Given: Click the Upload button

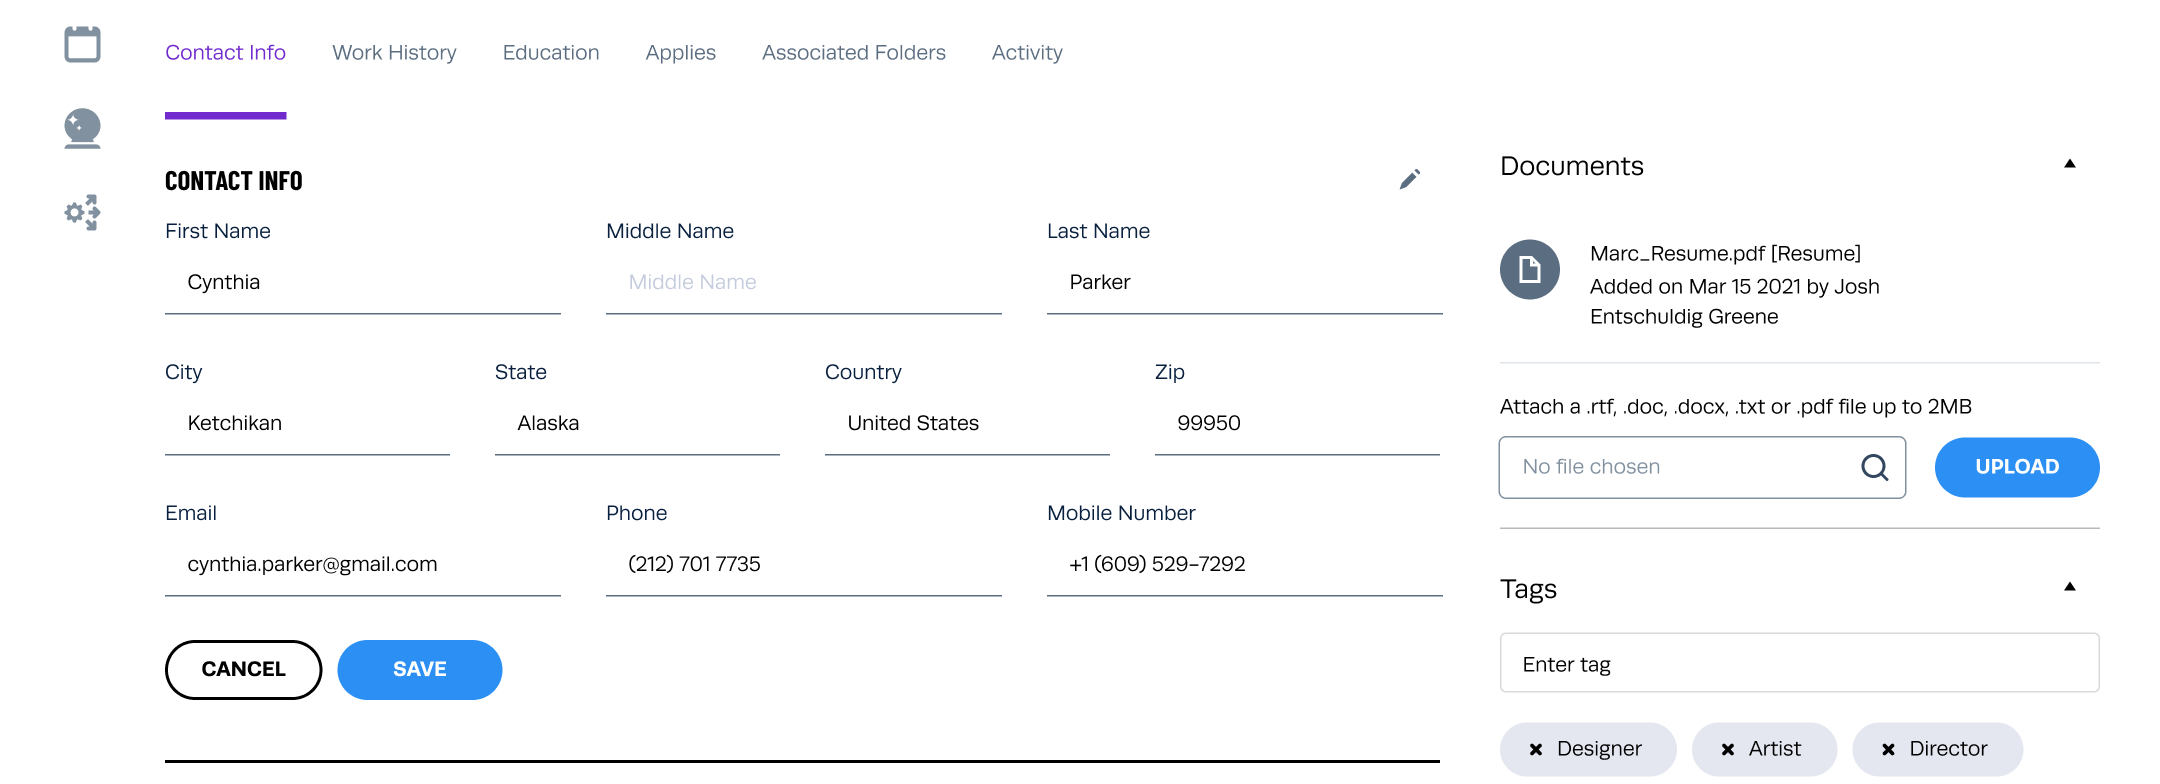Looking at the screenshot, I should click(2016, 467).
